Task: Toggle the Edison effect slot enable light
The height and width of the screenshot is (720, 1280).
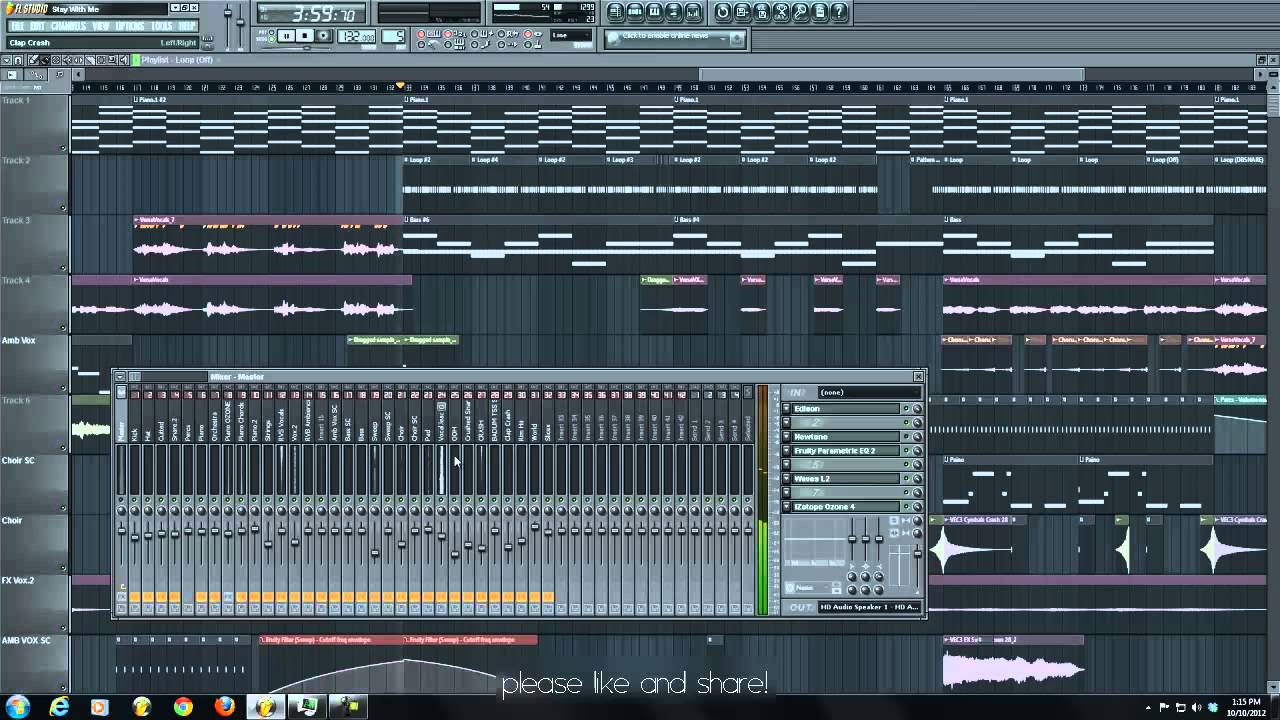Action: coord(906,408)
